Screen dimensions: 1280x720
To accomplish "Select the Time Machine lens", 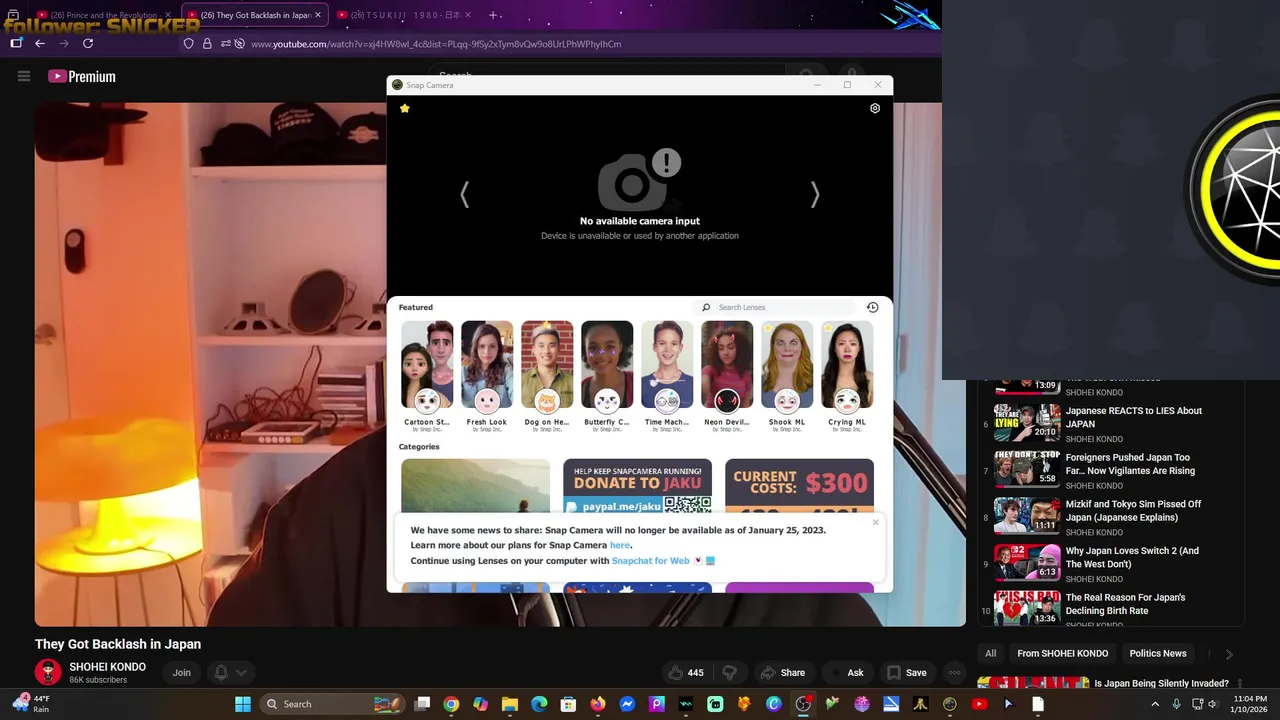I will click(x=667, y=375).
